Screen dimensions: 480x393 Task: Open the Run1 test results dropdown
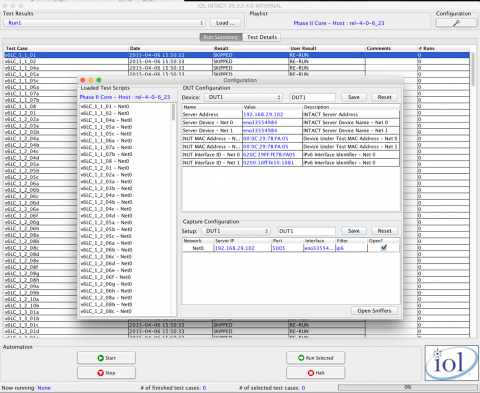click(104, 23)
